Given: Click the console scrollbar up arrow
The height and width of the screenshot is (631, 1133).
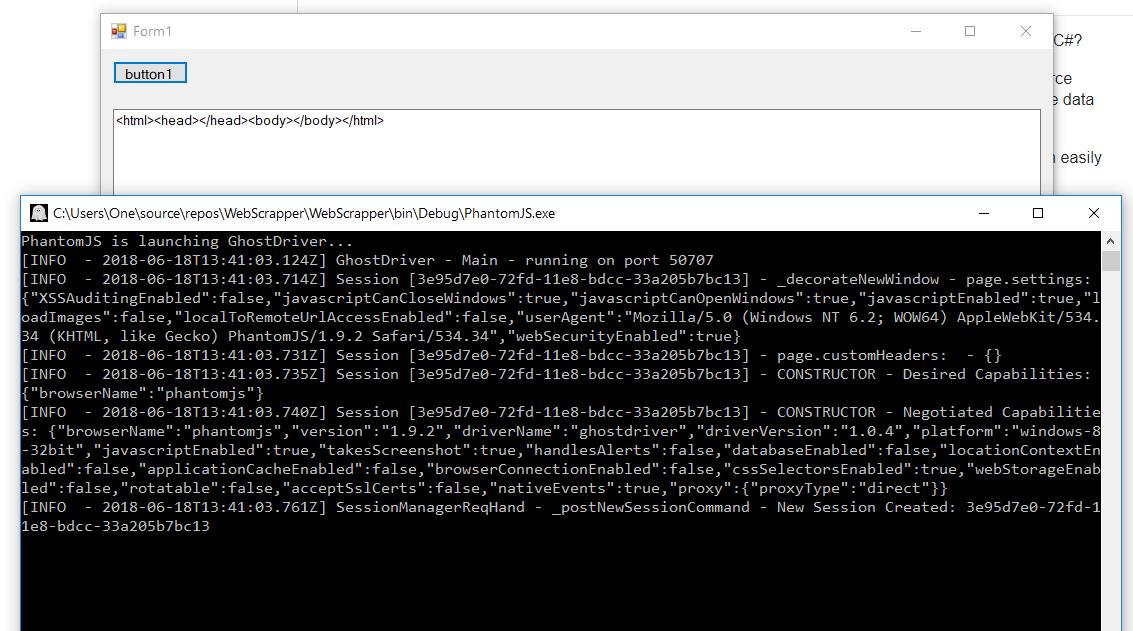Looking at the screenshot, I should pos(1110,239).
